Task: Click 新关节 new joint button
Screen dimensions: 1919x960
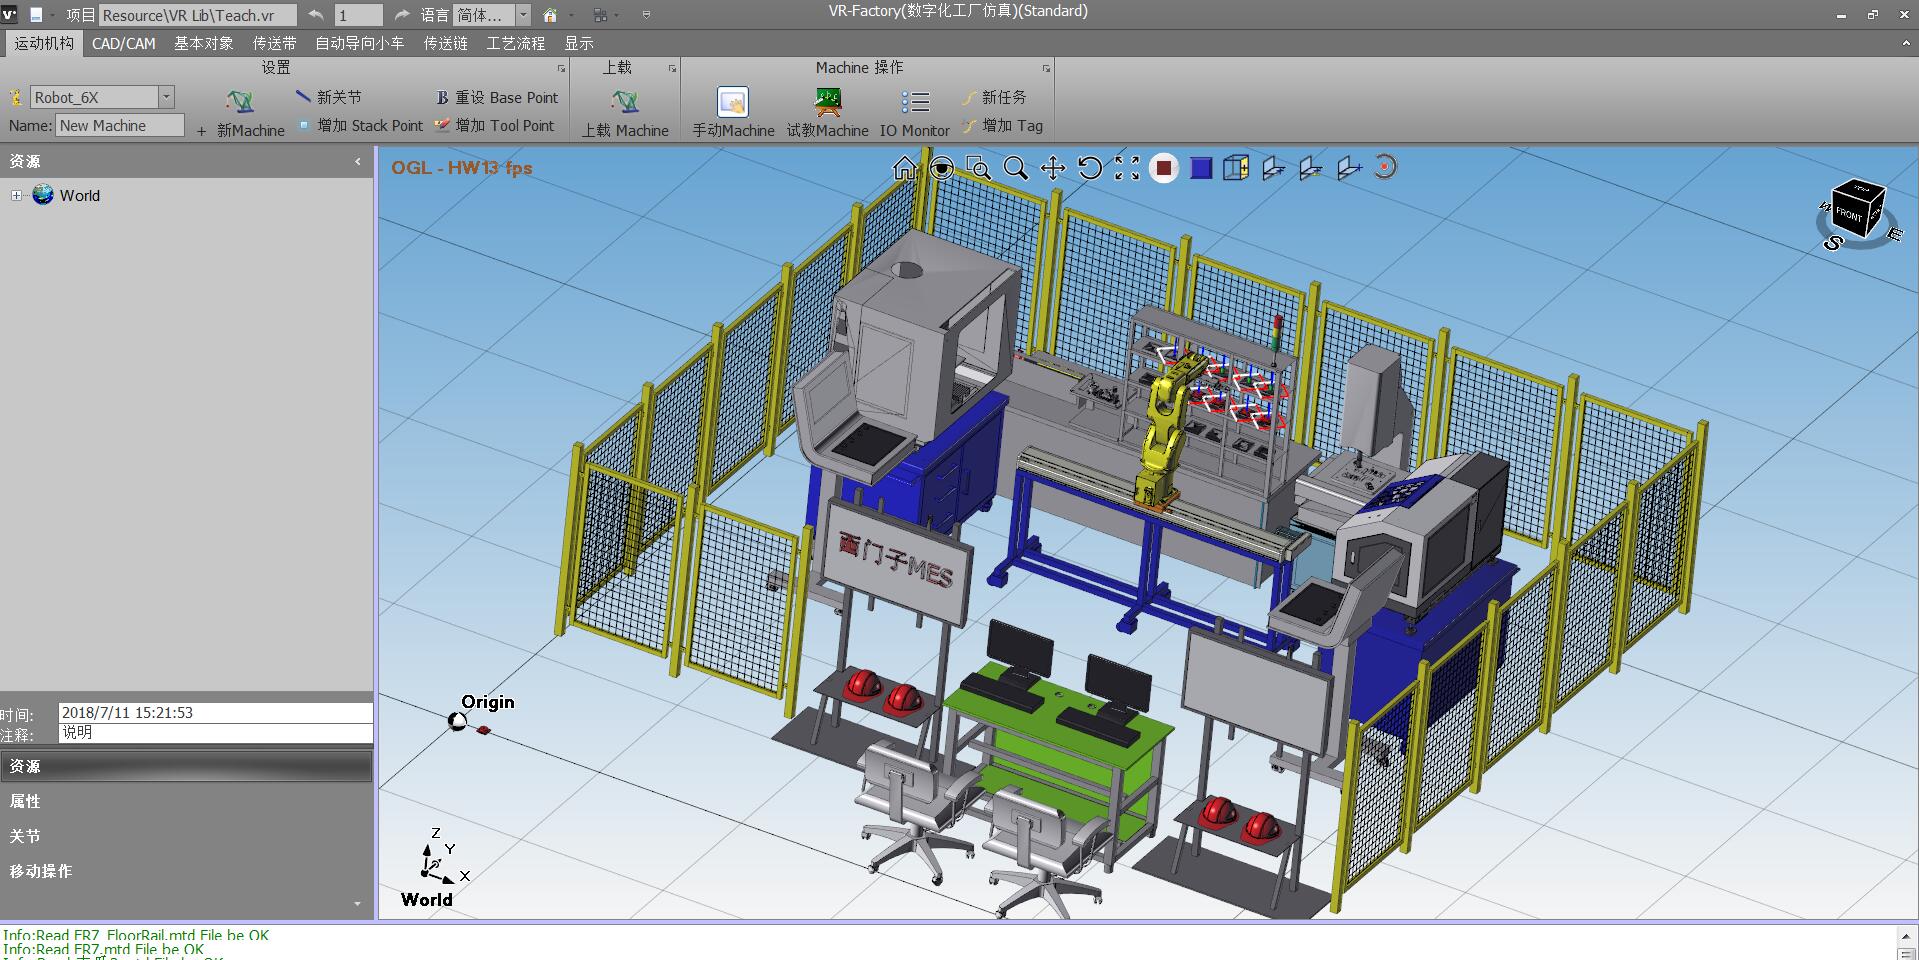Action: click(x=329, y=97)
